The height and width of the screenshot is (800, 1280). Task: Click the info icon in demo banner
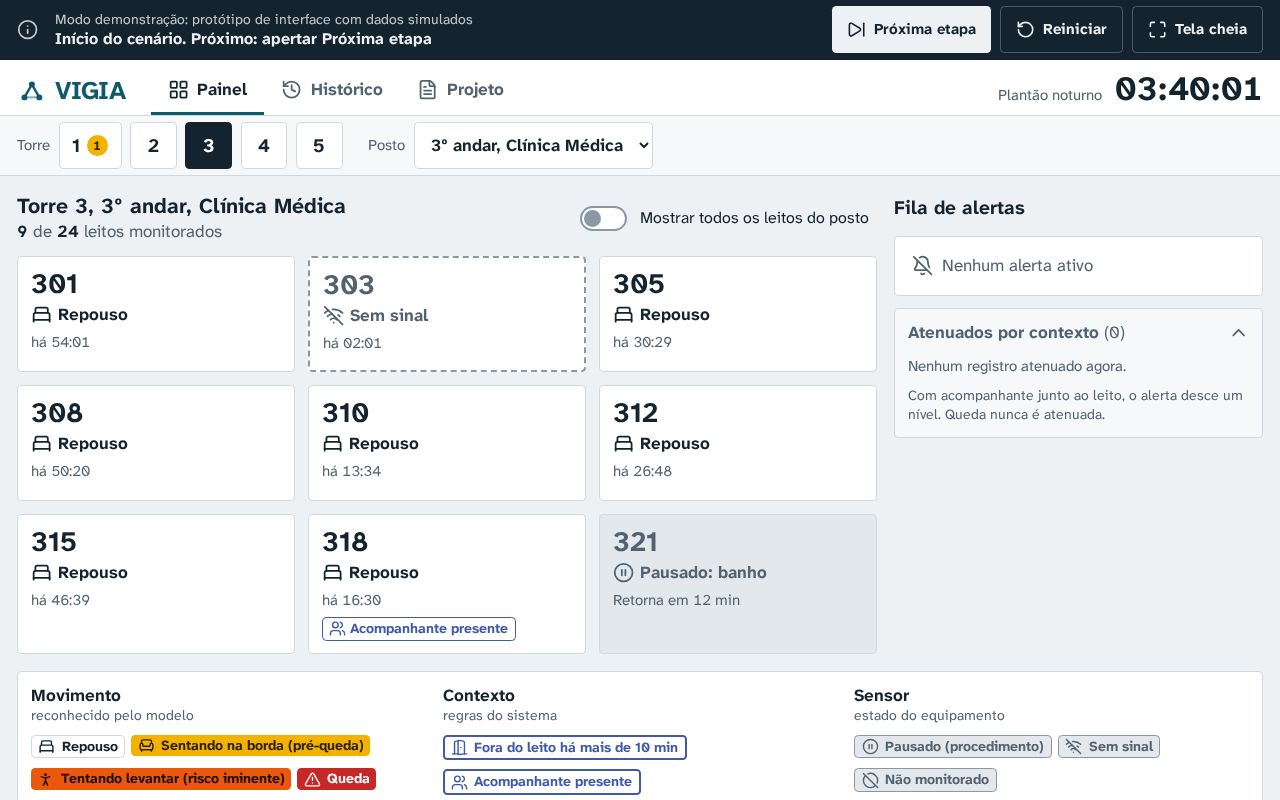(28, 30)
